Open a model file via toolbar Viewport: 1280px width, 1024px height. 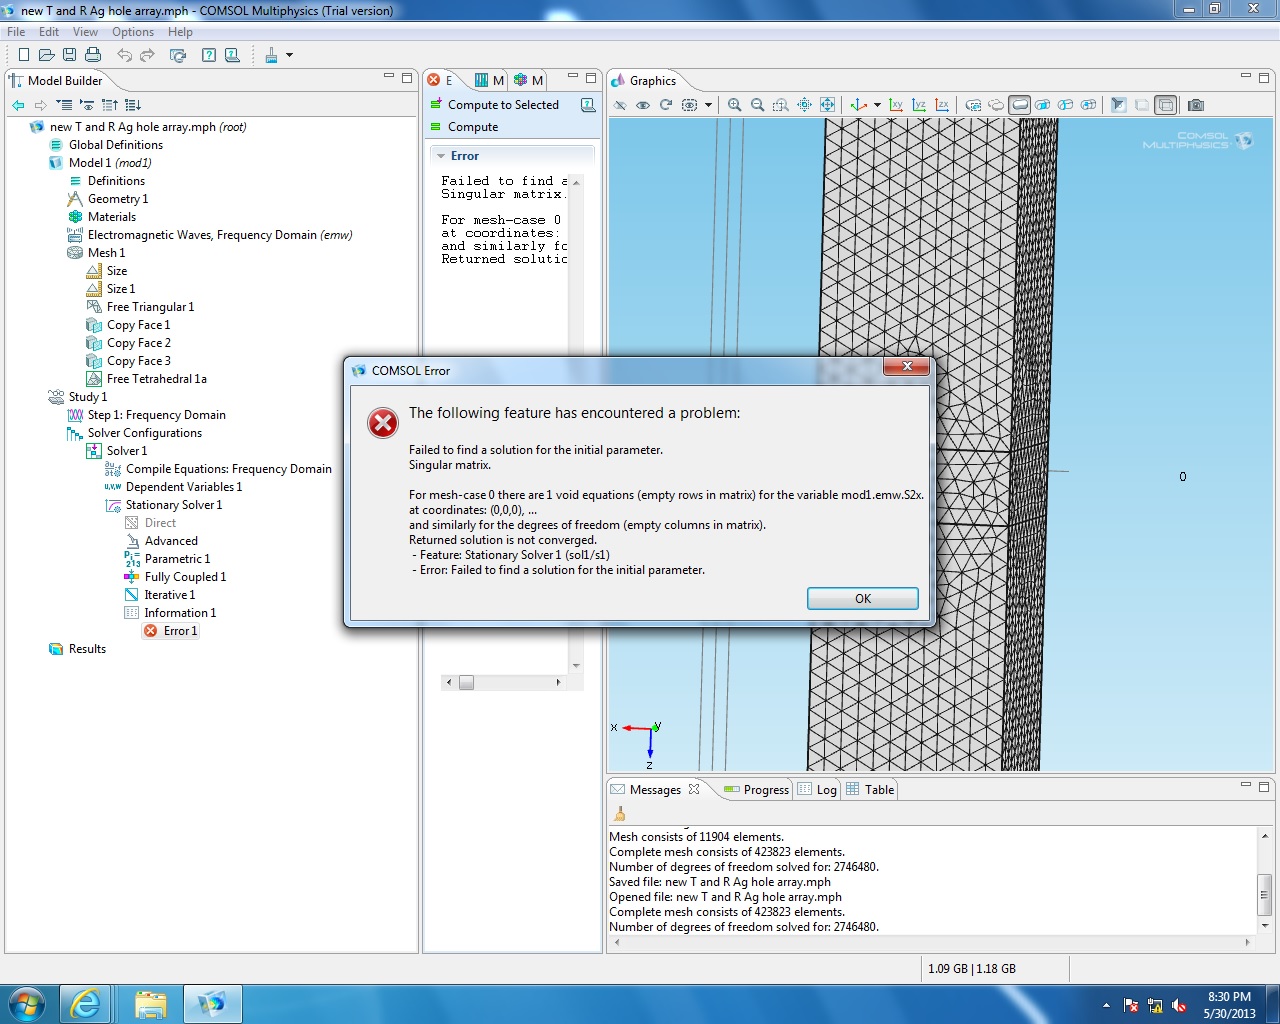(x=46, y=55)
